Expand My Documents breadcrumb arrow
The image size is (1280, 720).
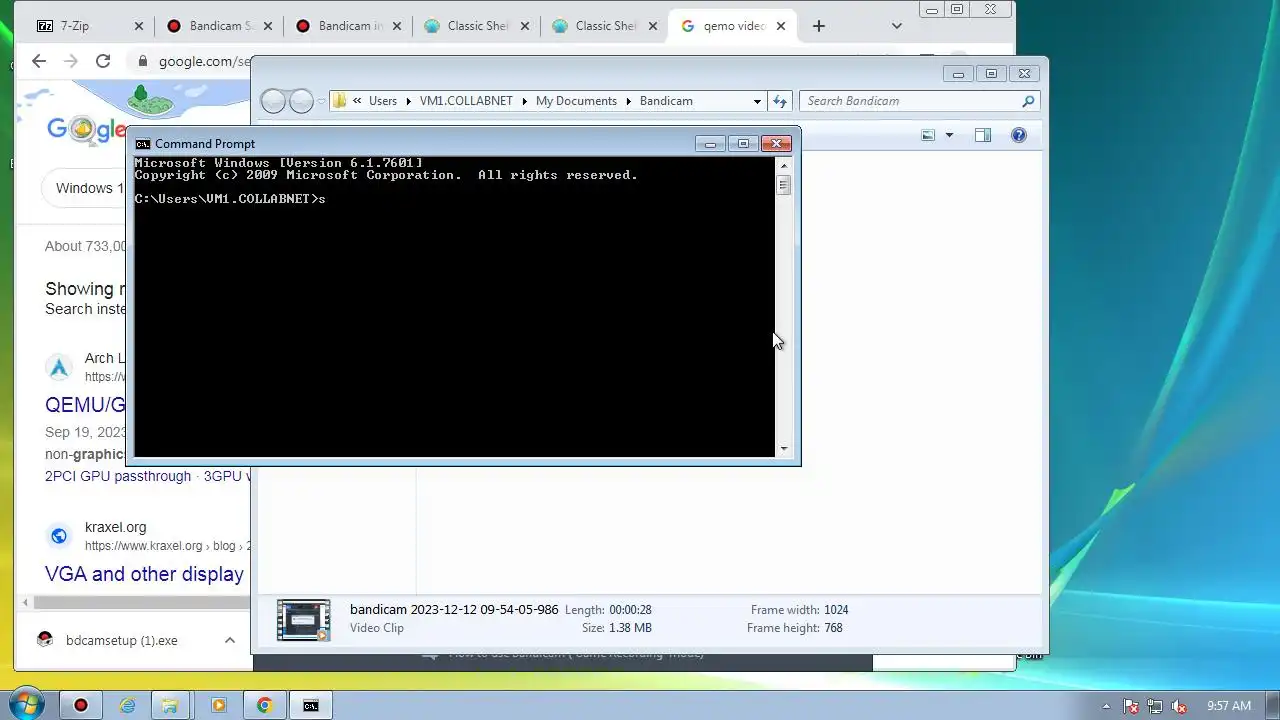[629, 101]
